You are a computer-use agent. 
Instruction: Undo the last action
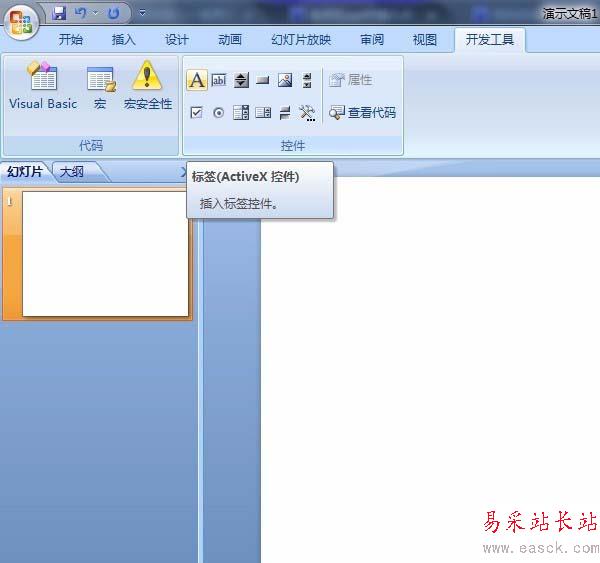[81, 13]
